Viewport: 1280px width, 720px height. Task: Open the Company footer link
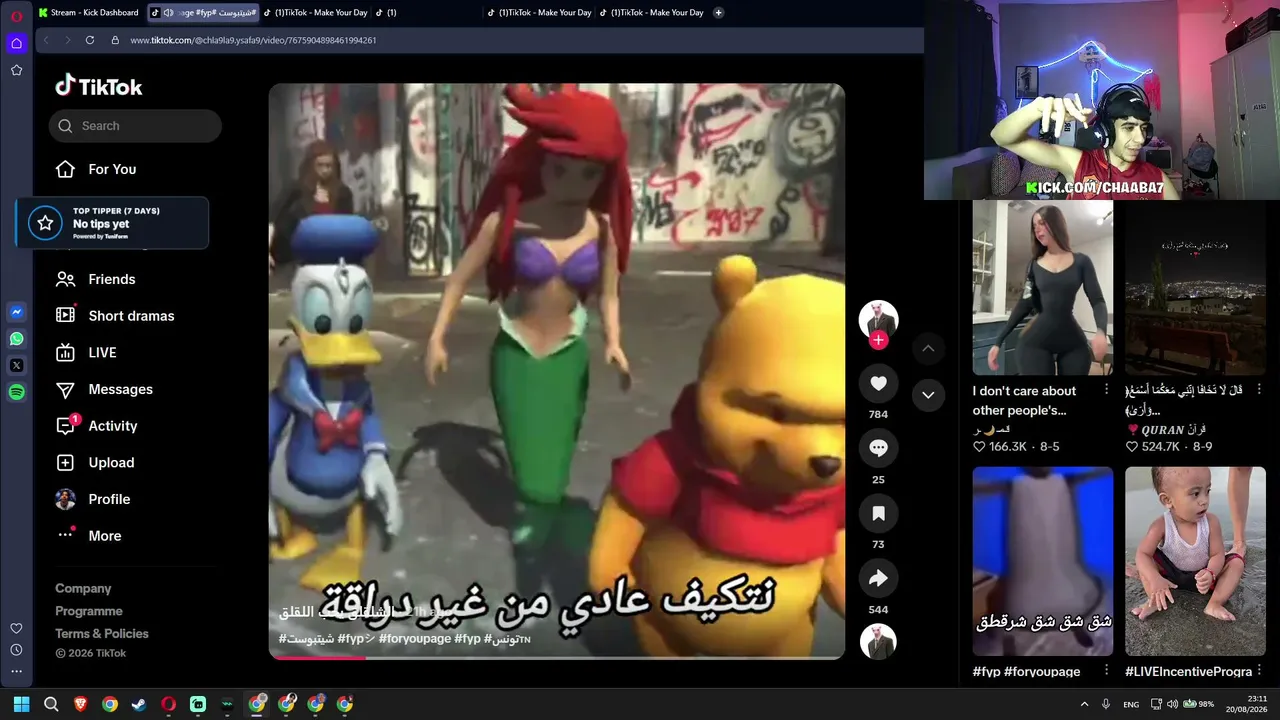tap(83, 588)
